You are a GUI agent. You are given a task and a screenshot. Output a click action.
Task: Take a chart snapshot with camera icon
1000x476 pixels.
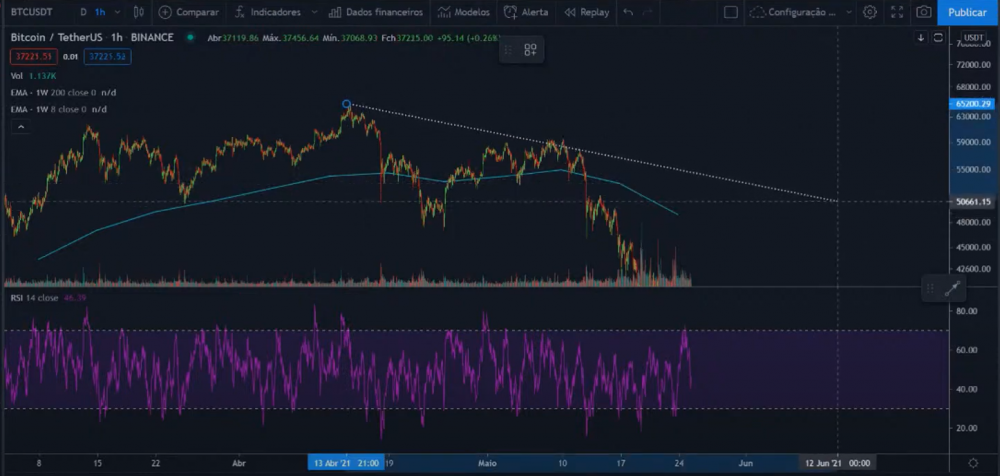point(923,12)
